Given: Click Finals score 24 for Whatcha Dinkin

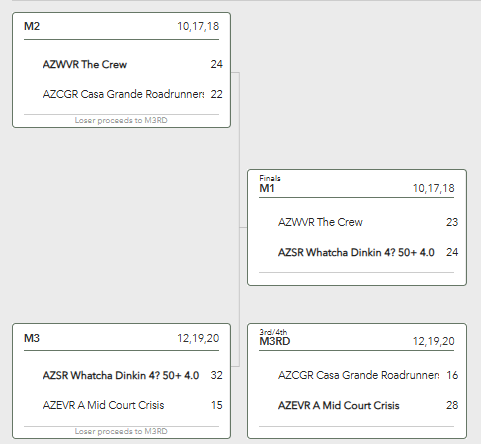Looking at the screenshot, I should click(452, 252).
